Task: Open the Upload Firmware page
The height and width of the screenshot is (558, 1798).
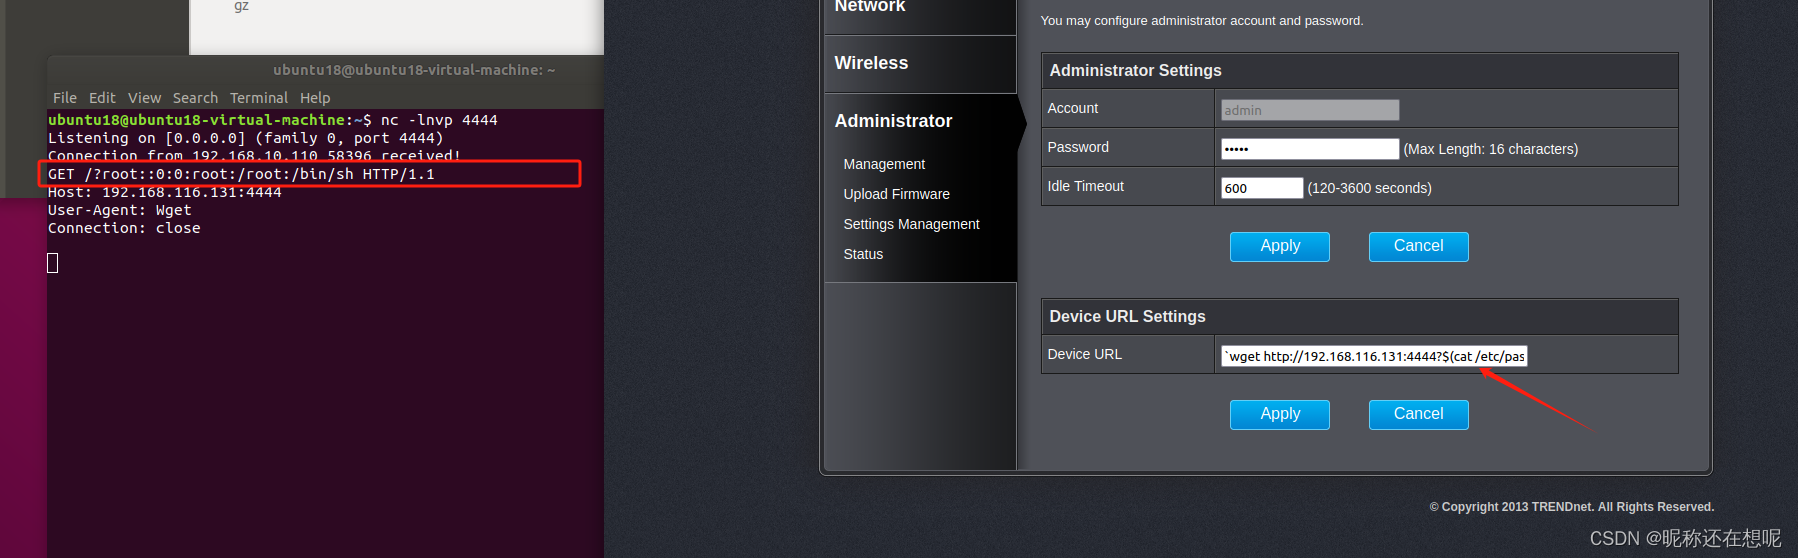Action: click(x=896, y=194)
